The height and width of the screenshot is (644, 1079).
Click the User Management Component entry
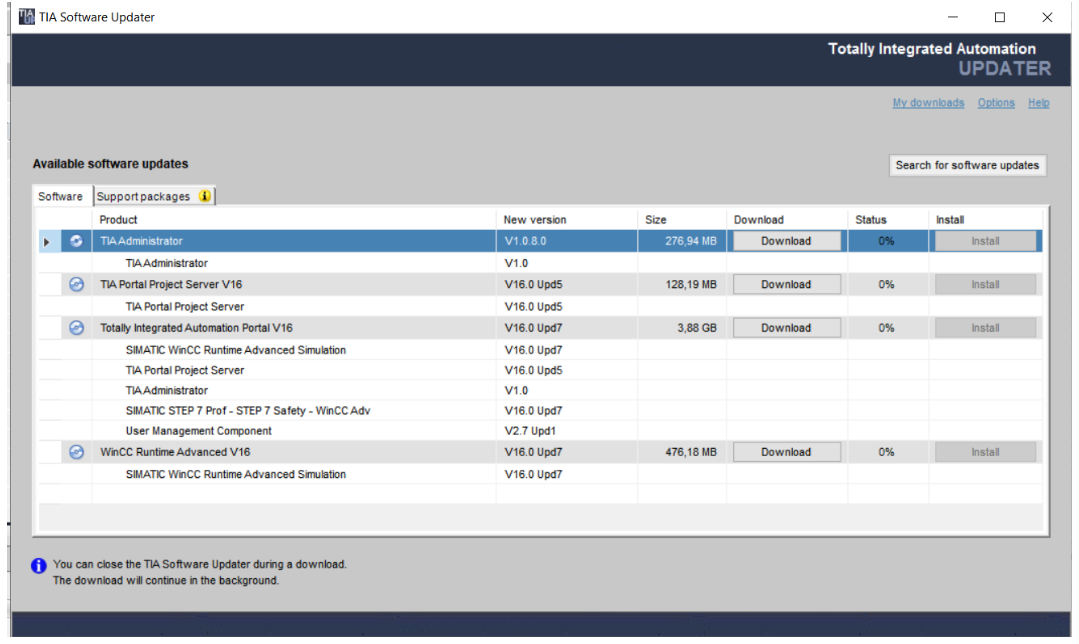(198, 431)
